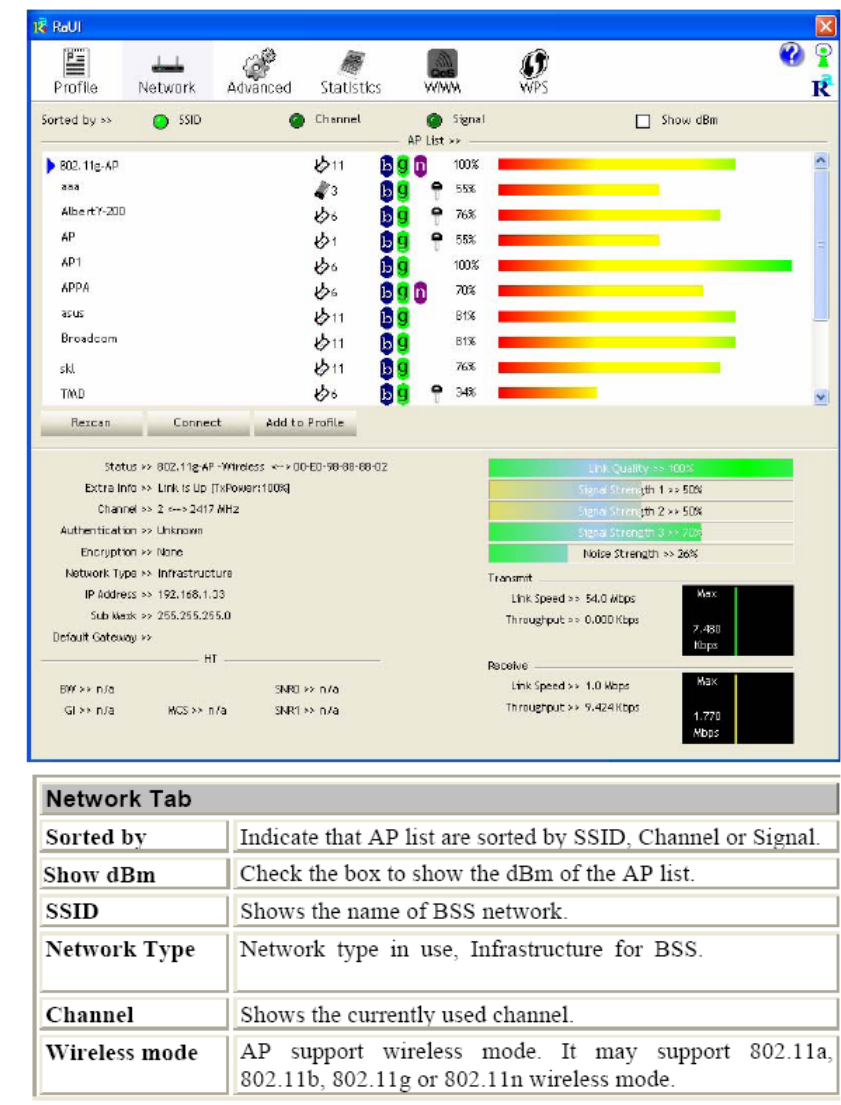Click the Add to Profile button
This screenshot has width=841, height=1105.
point(305,423)
